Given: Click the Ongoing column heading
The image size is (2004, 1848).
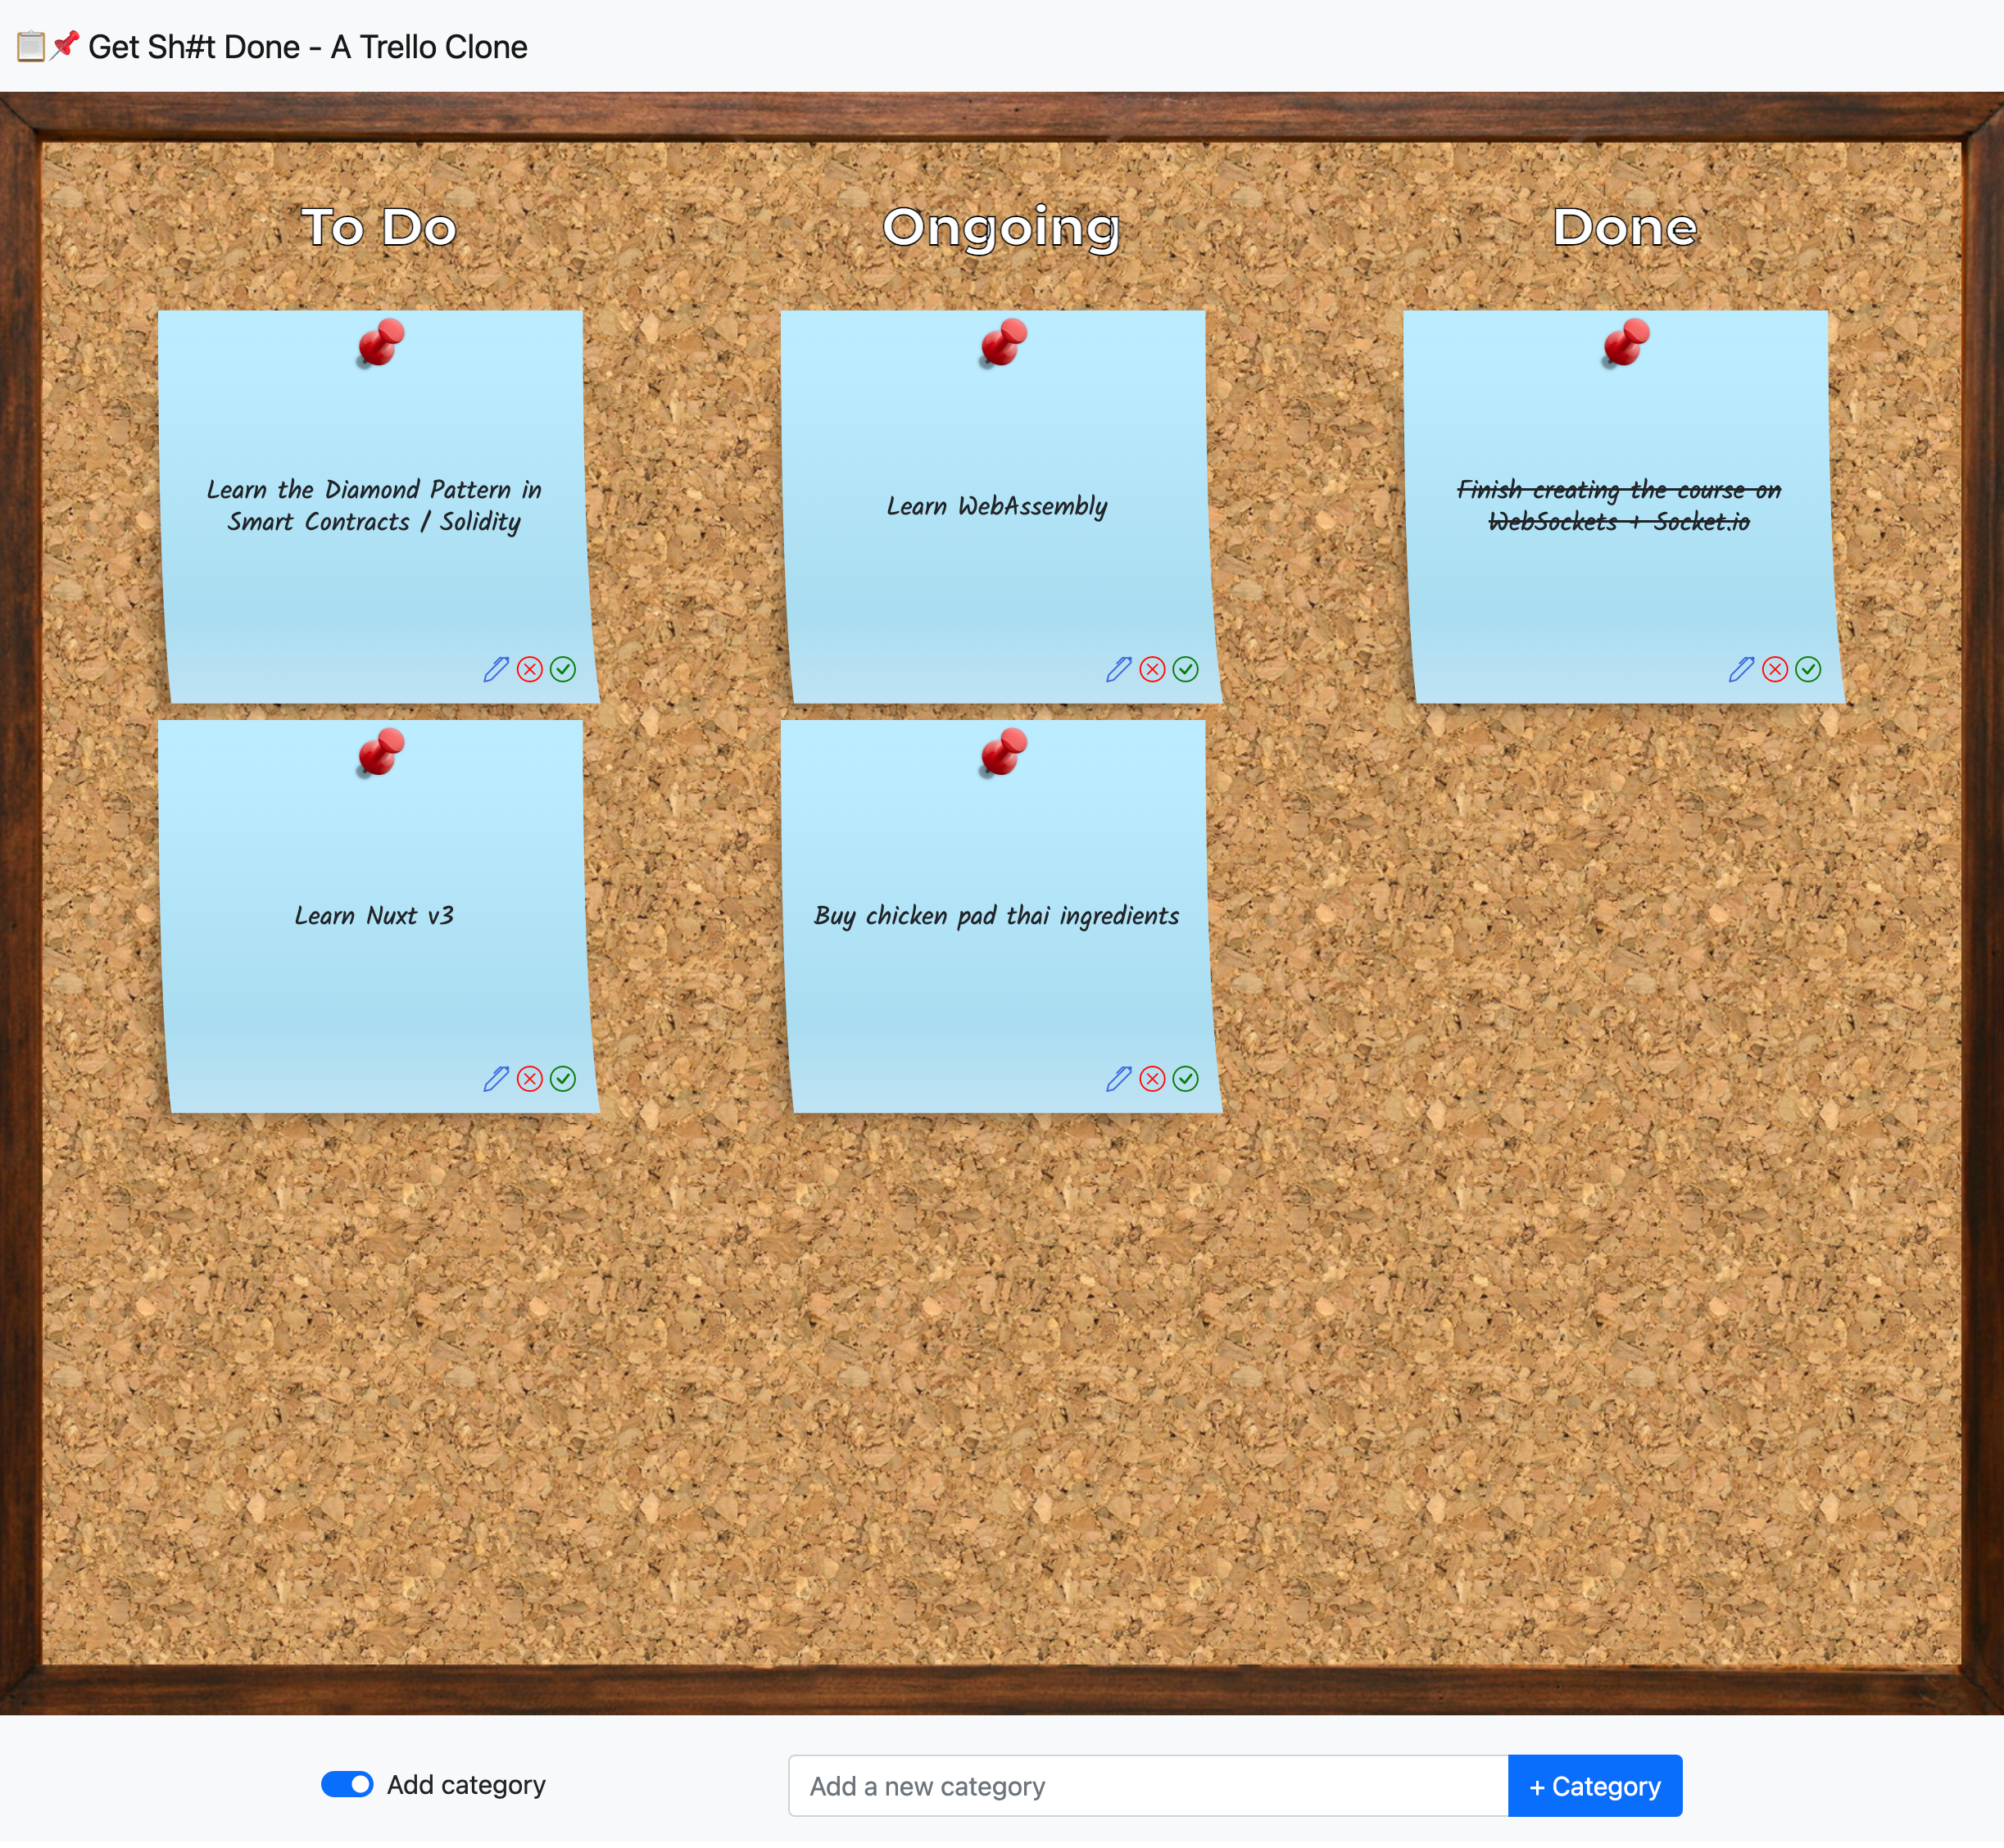Looking at the screenshot, I should tap(1001, 227).
